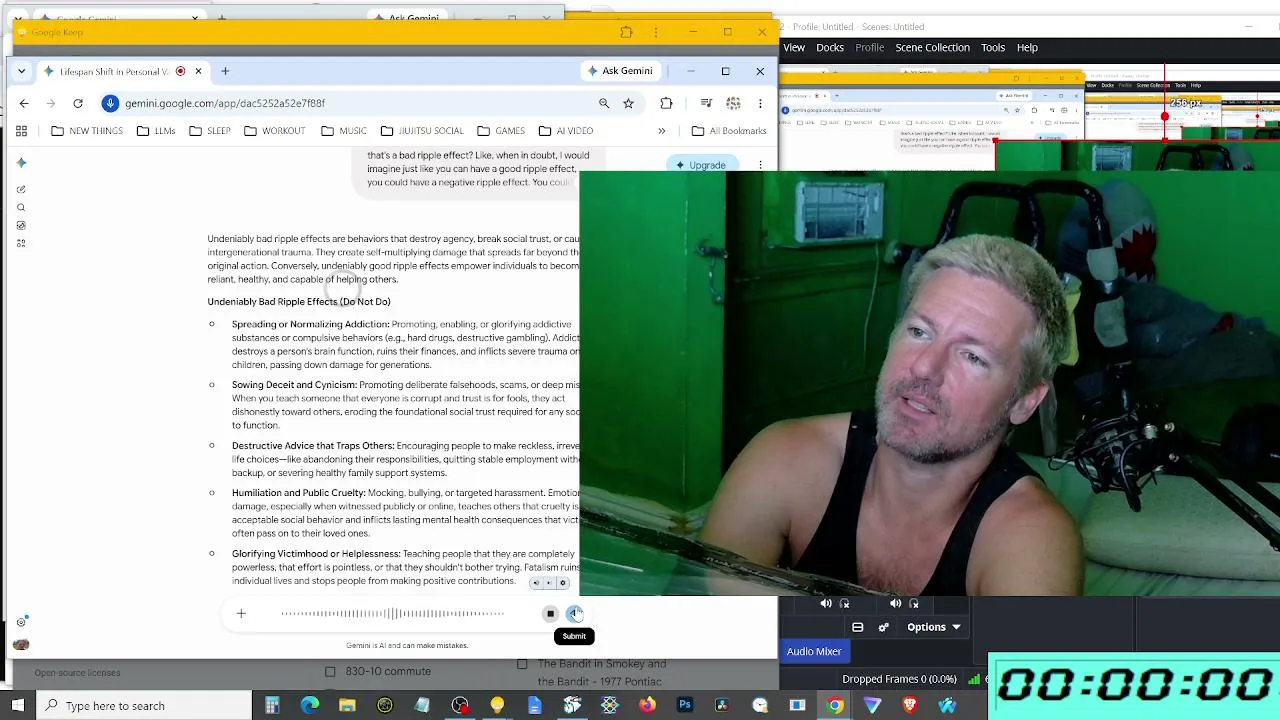Open Gemini settings gear in sidebar

pyautogui.click(x=21, y=622)
